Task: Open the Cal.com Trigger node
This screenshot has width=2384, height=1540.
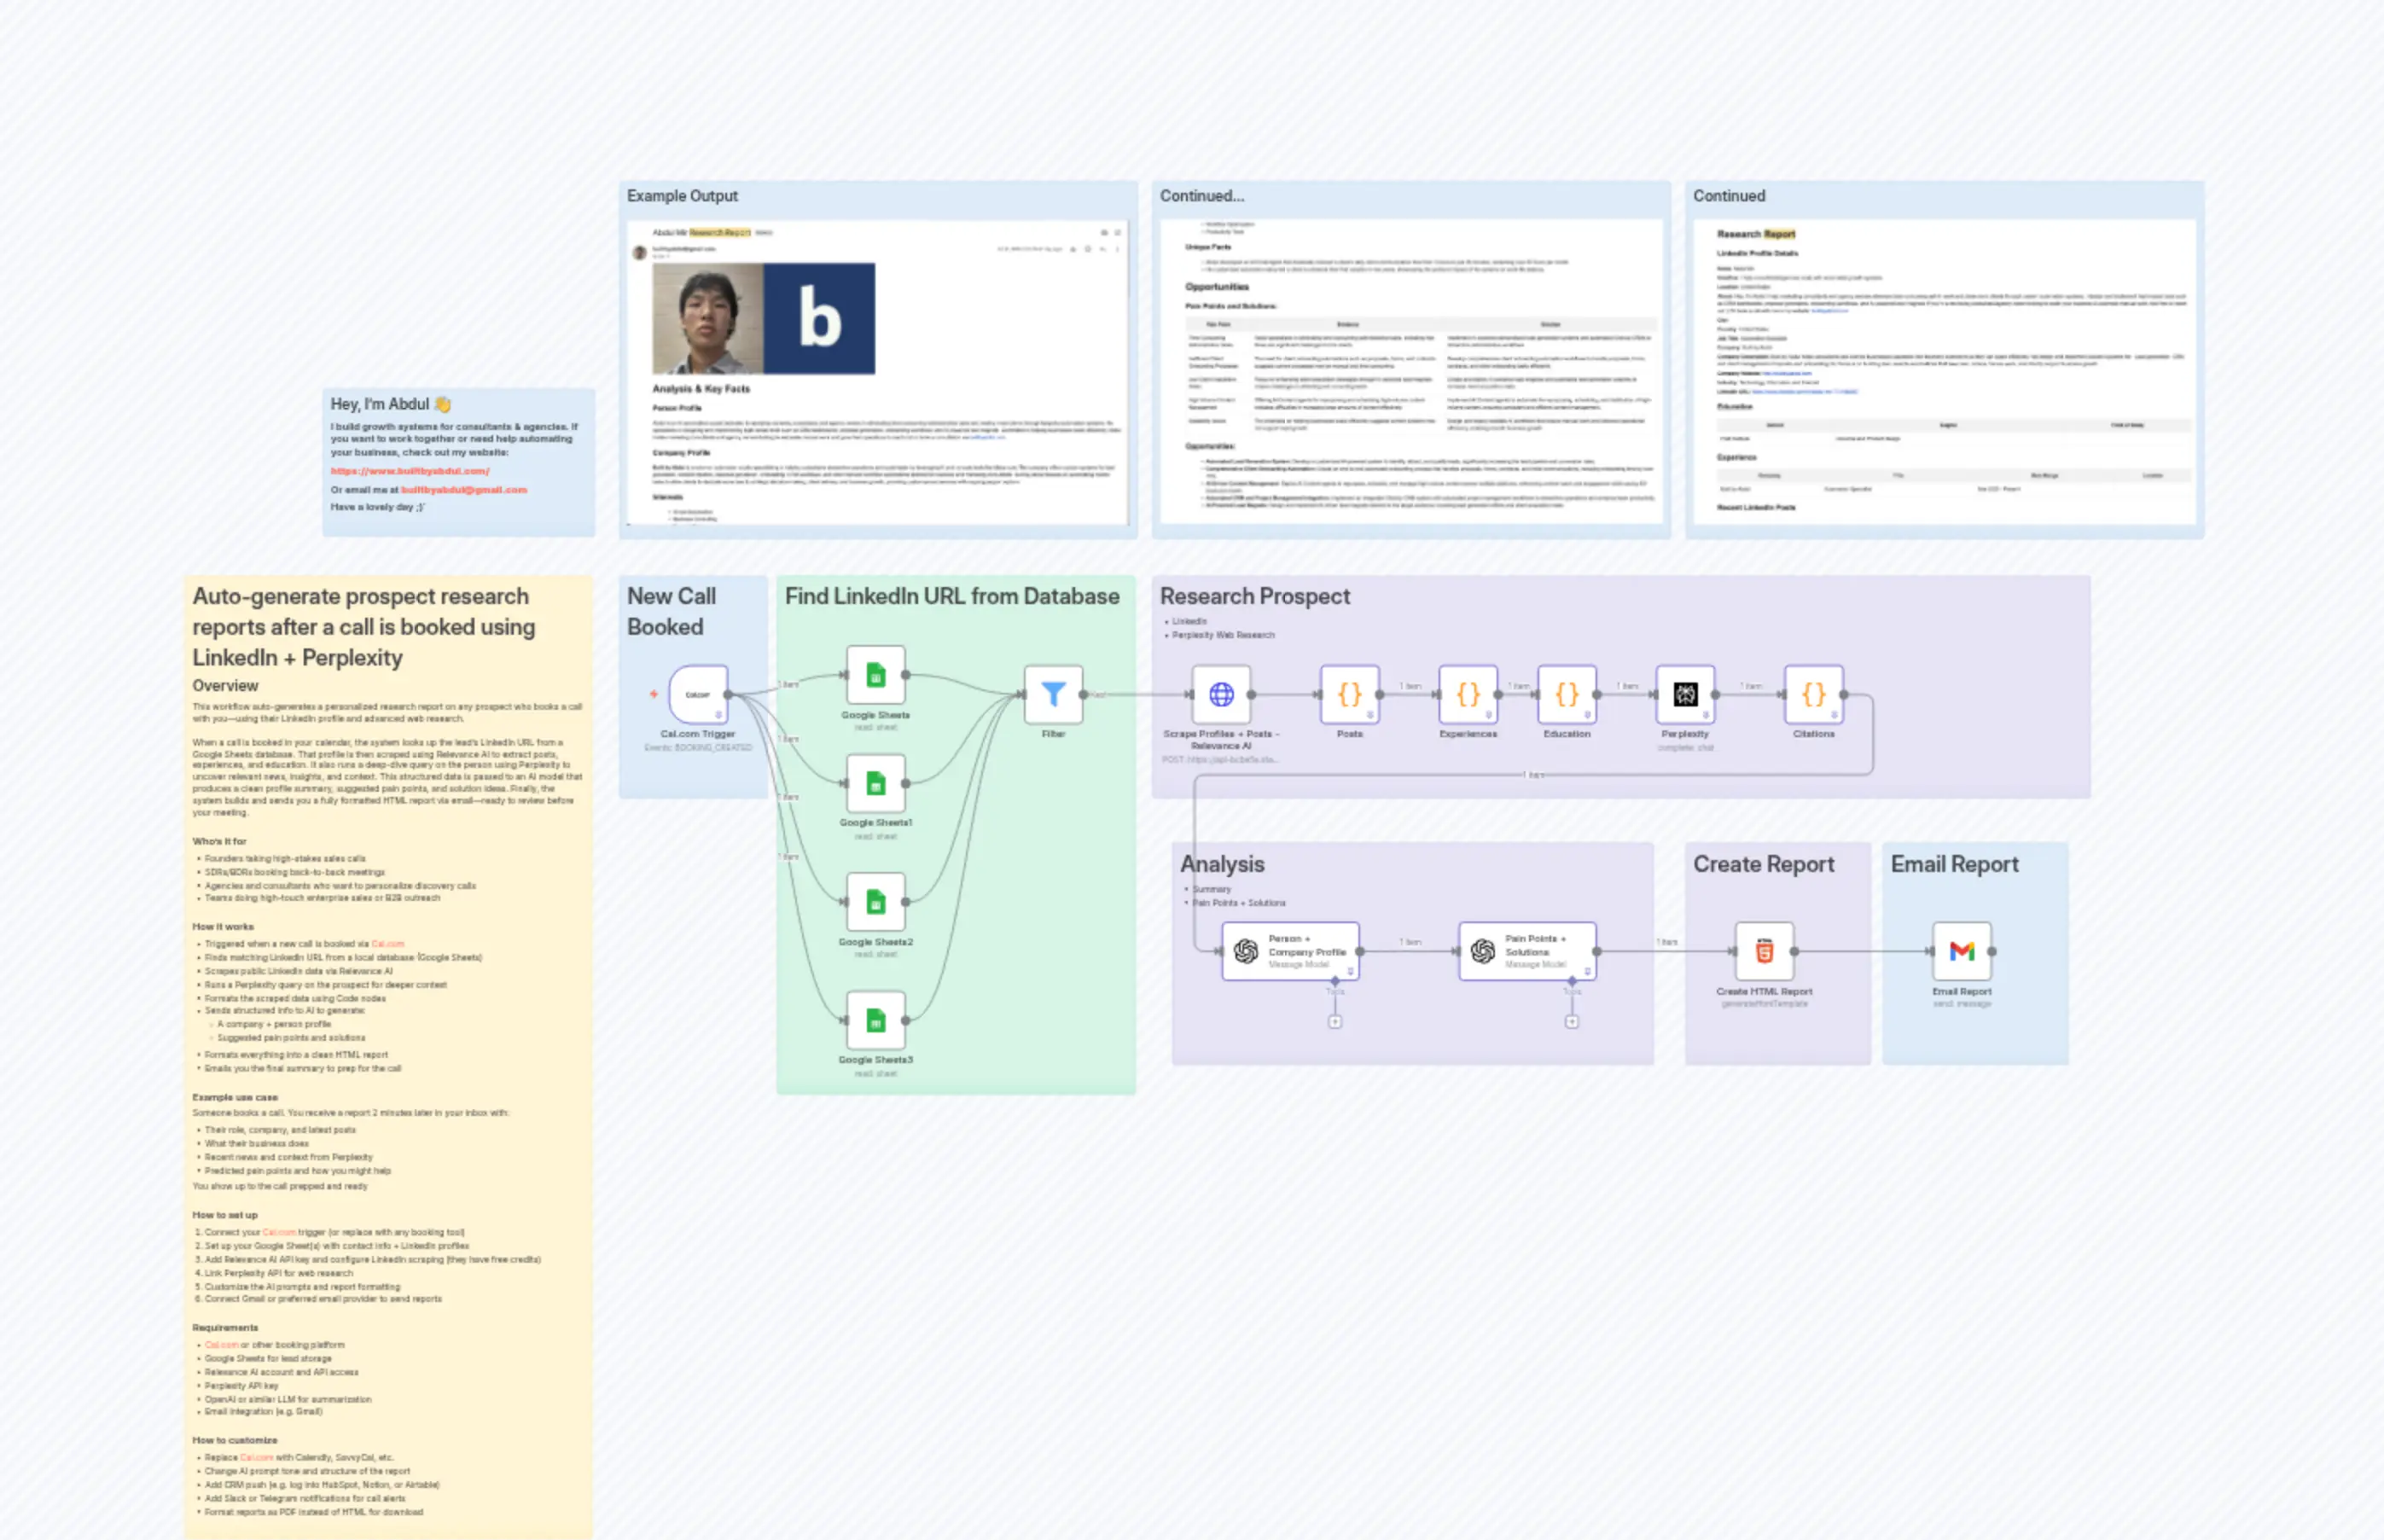Action: click(696, 693)
